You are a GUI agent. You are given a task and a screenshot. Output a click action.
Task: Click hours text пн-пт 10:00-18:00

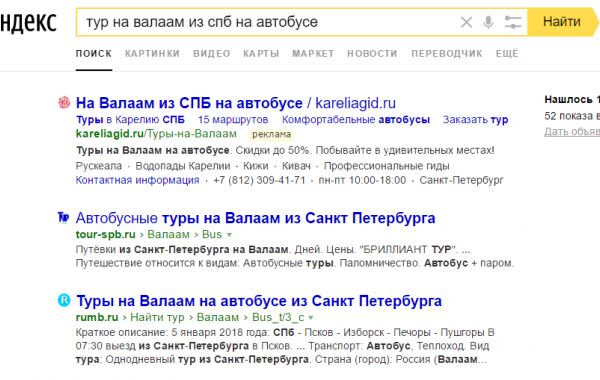362,180
